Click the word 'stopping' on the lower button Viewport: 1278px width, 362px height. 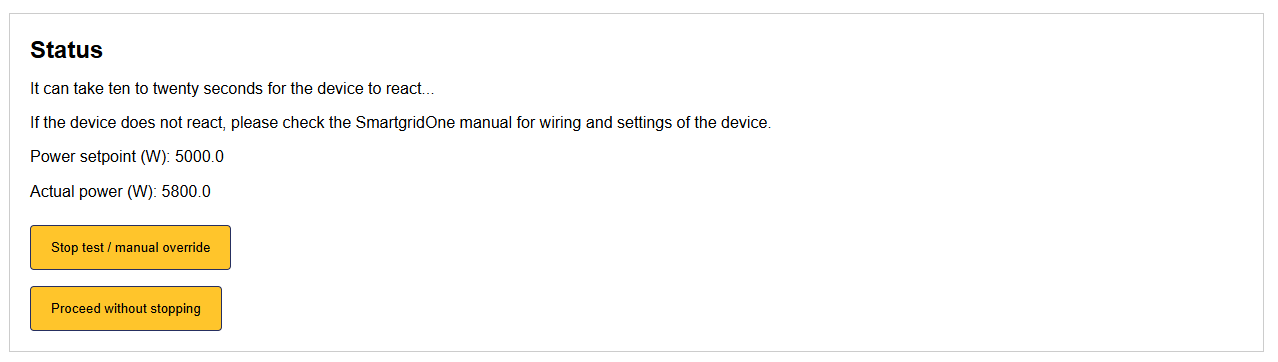175,309
